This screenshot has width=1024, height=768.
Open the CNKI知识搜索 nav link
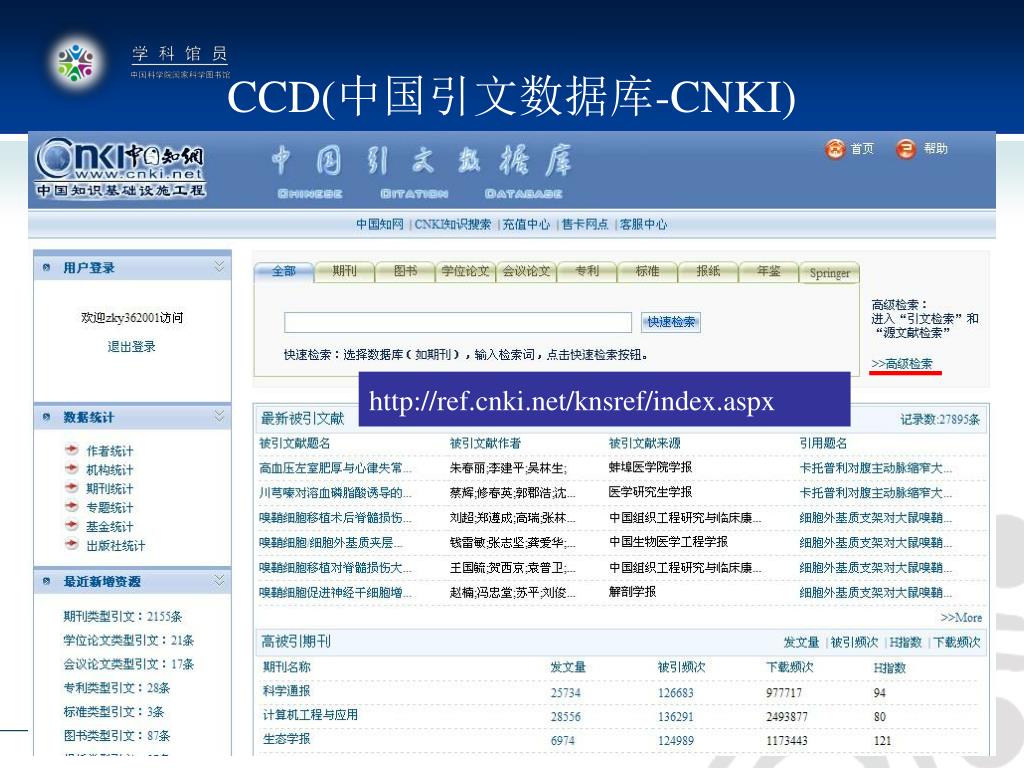(x=453, y=224)
